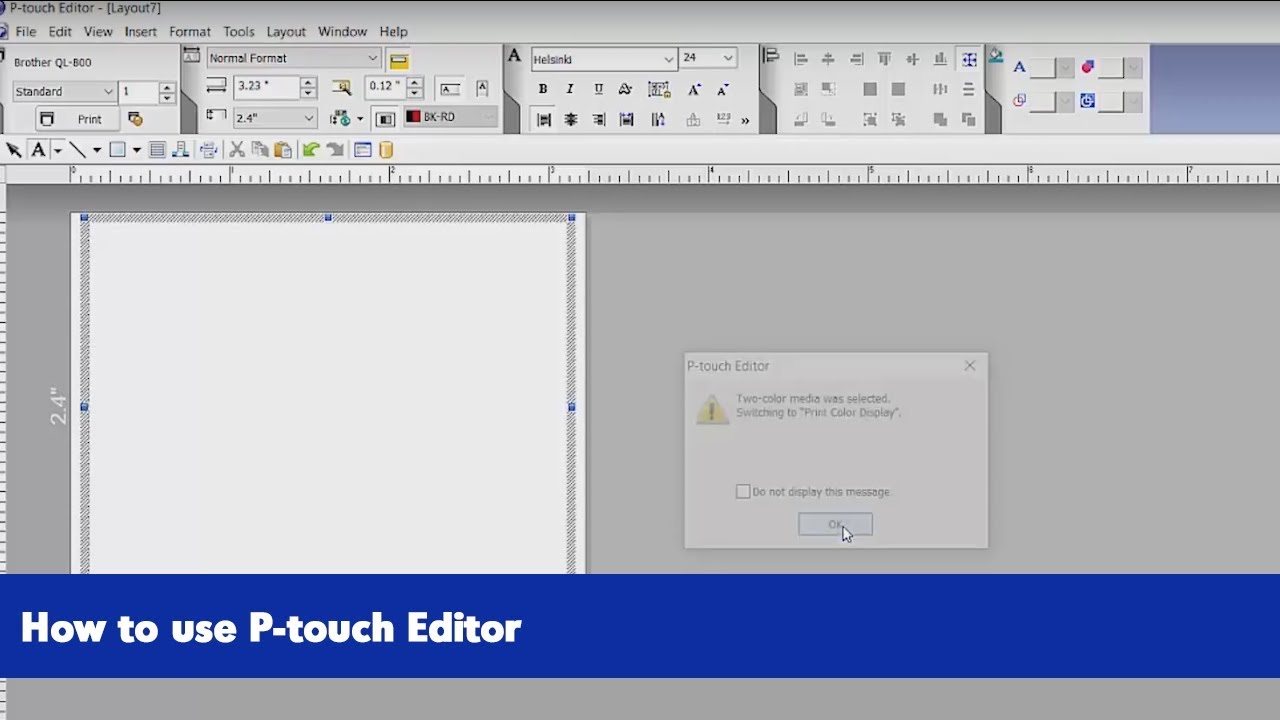Open the BK-RD color mode dropdown
The width and height of the screenshot is (1280, 720).
click(450, 117)
